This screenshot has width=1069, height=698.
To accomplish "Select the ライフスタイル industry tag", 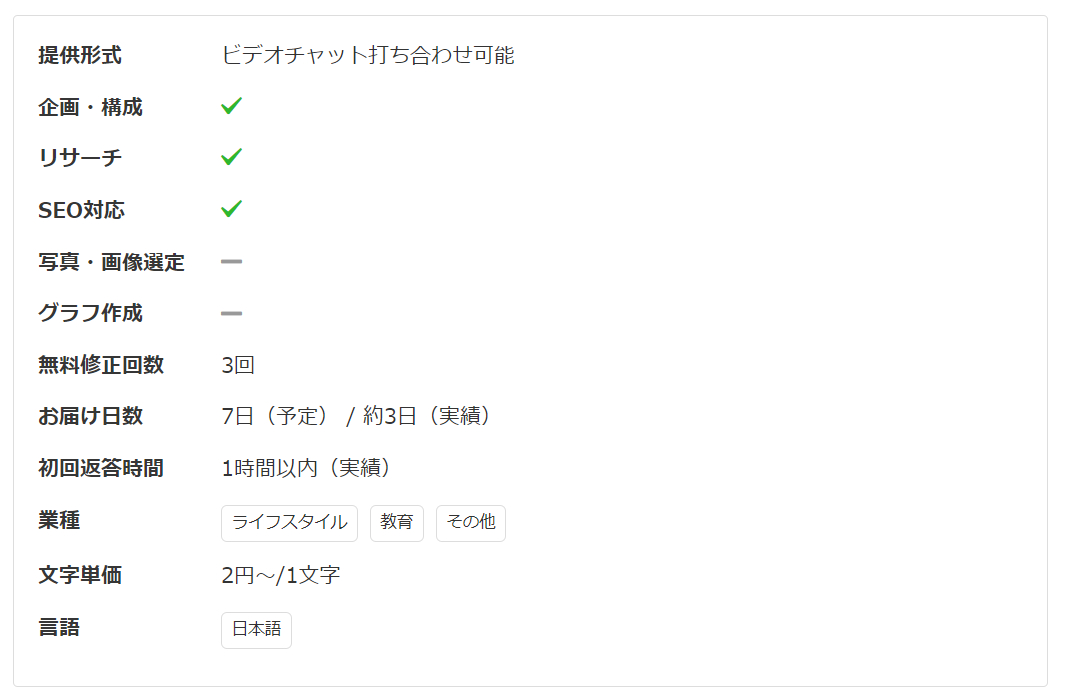I will tap(289, 522).
